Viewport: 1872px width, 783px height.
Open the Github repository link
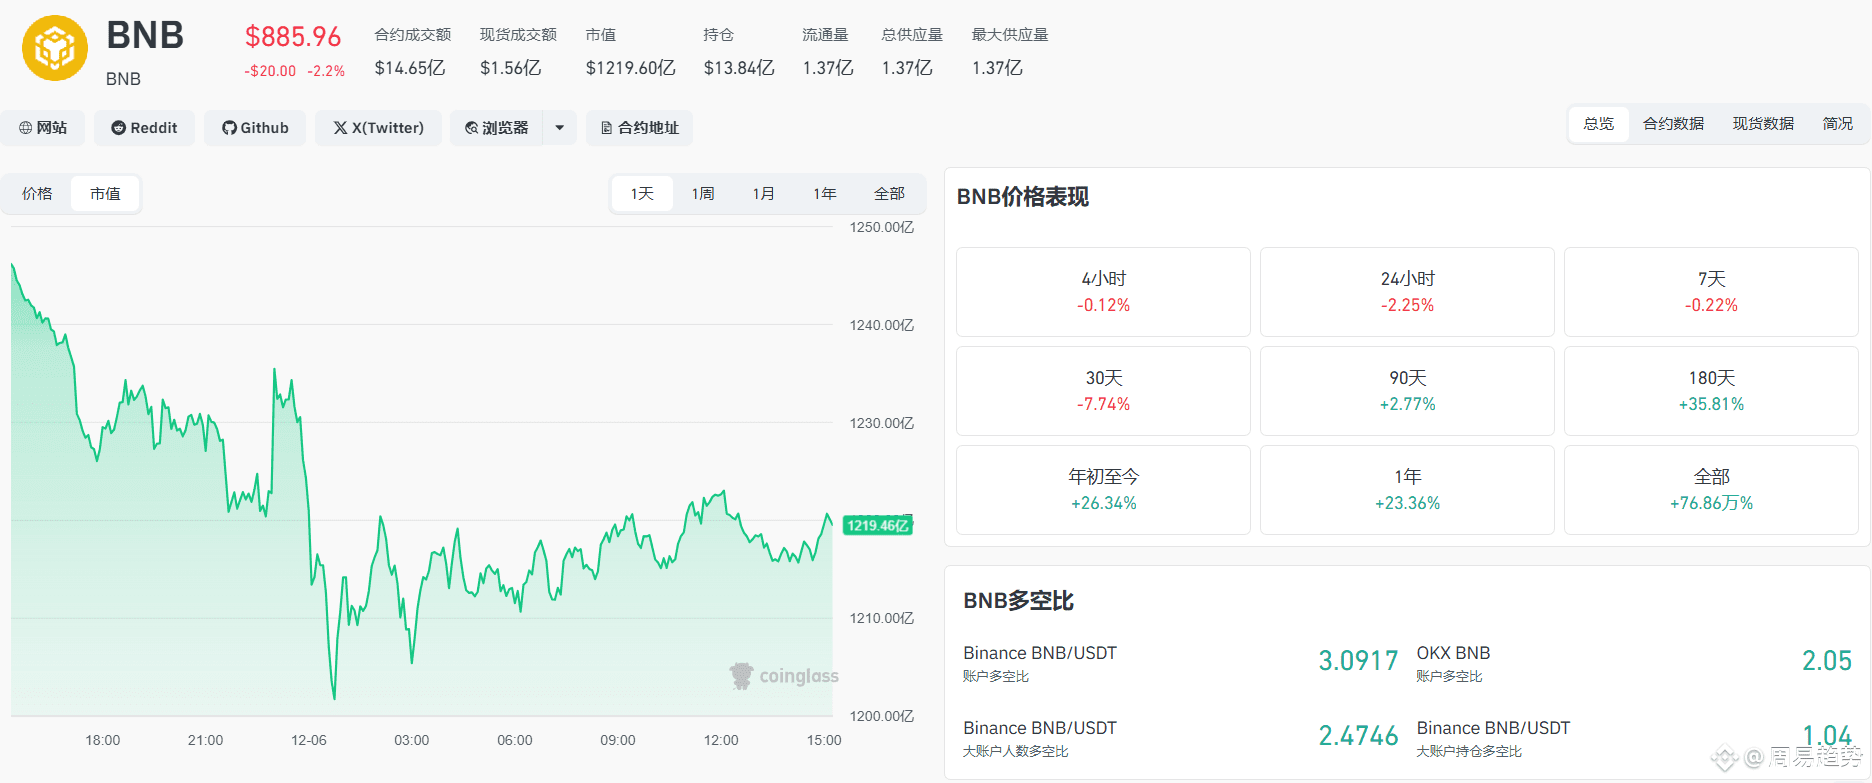(255, 128)
